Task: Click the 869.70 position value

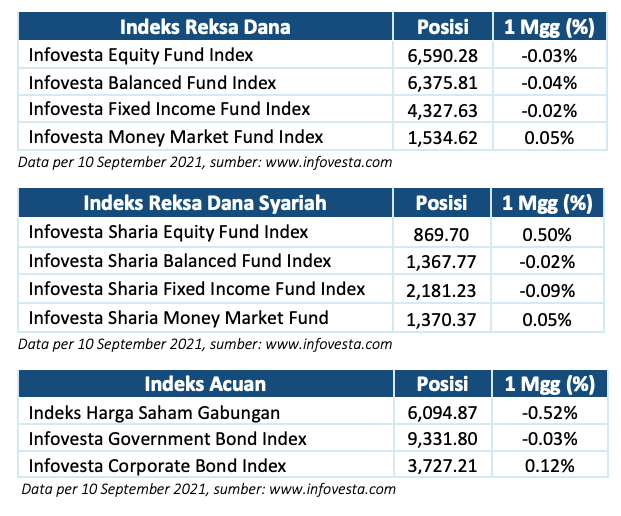Action: (x=441, y=235)
